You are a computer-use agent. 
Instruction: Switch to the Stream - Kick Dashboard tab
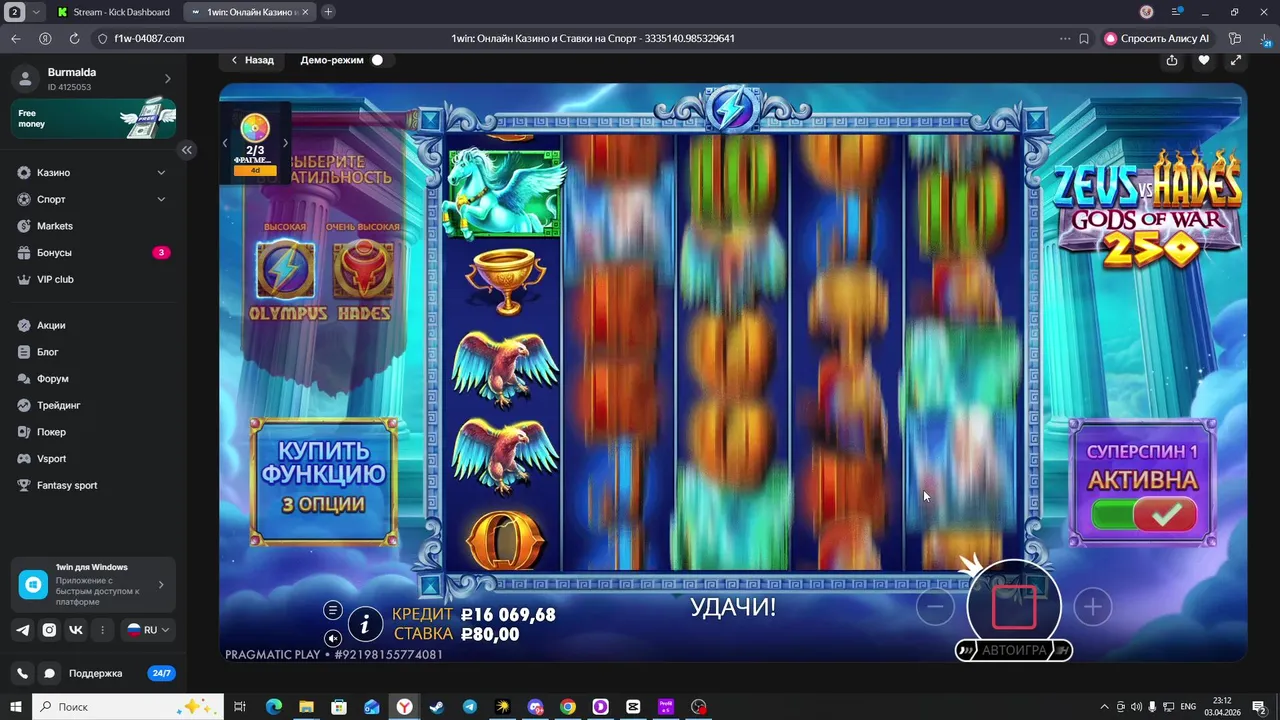coord(113,12)
